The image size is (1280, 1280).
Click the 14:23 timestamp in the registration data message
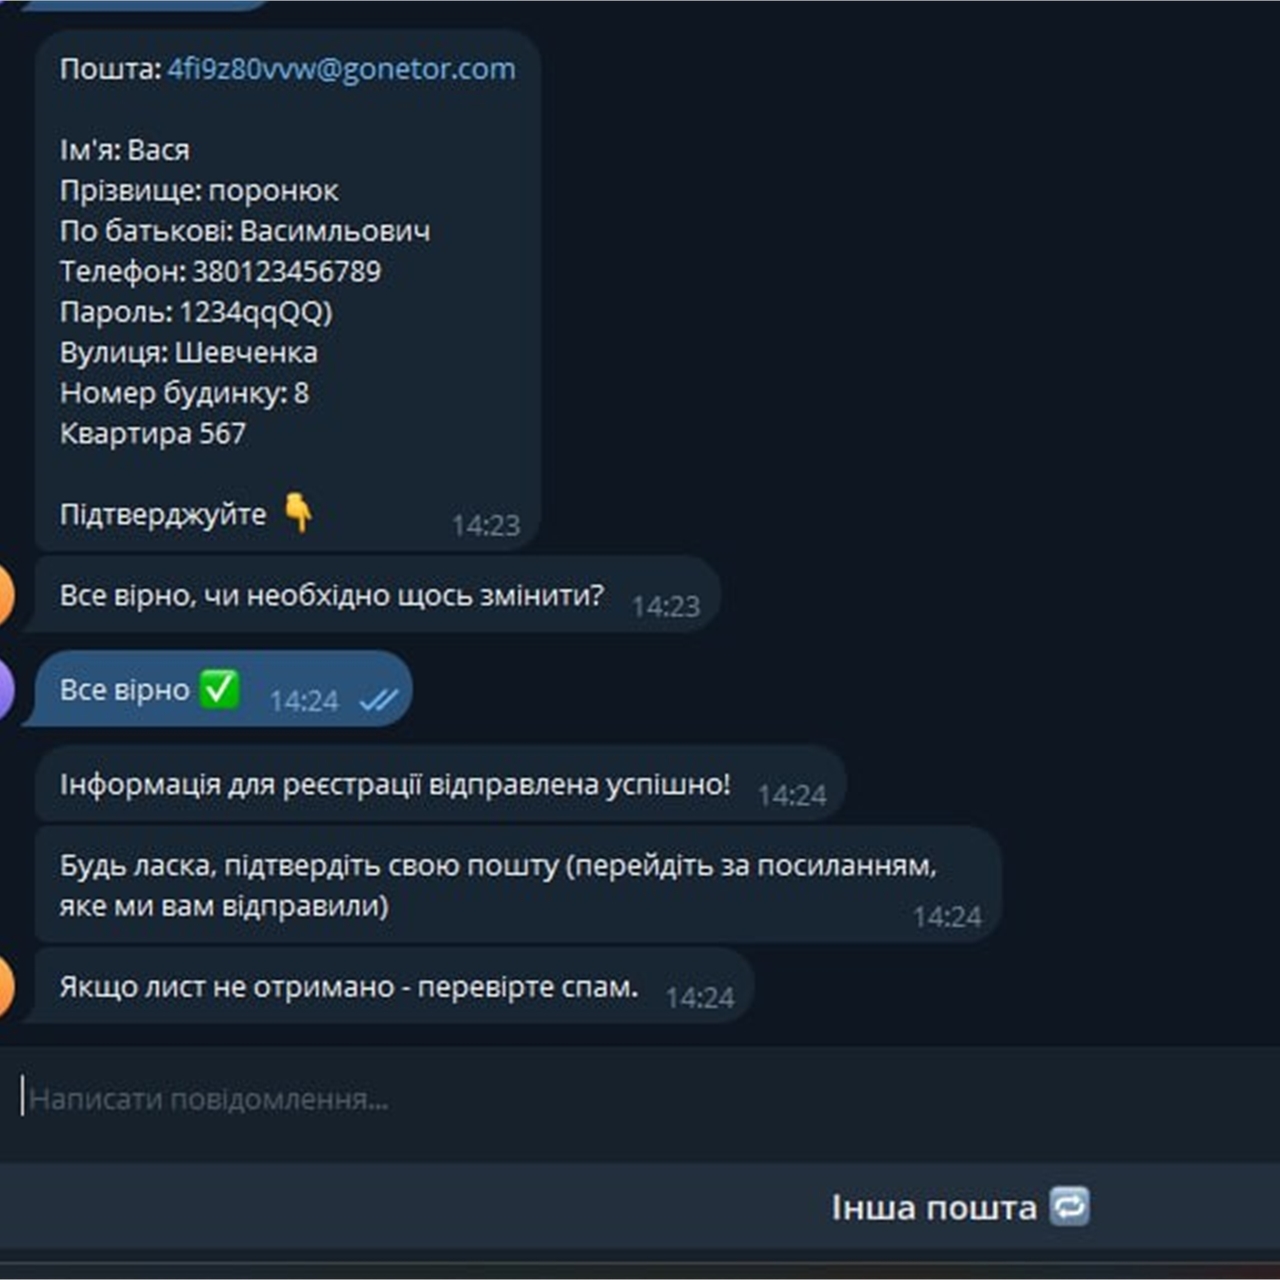coord(486,525)
